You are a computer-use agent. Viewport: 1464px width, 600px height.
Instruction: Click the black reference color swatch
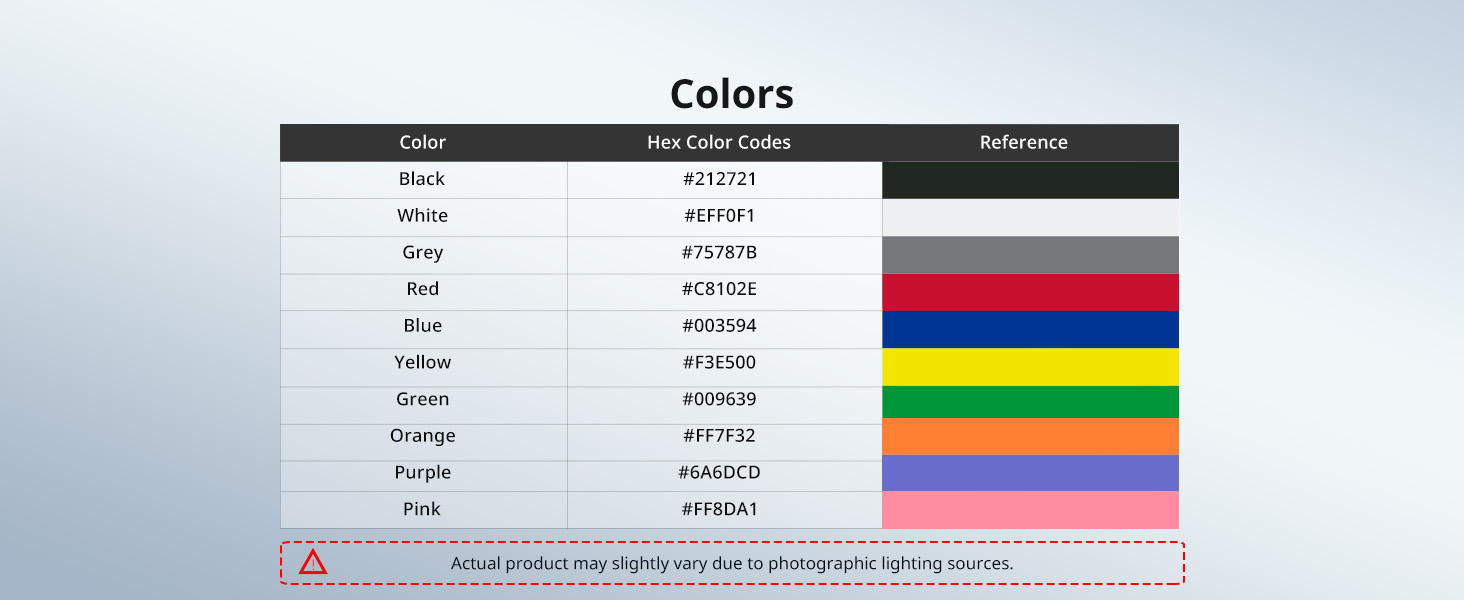click(1030, 180)
